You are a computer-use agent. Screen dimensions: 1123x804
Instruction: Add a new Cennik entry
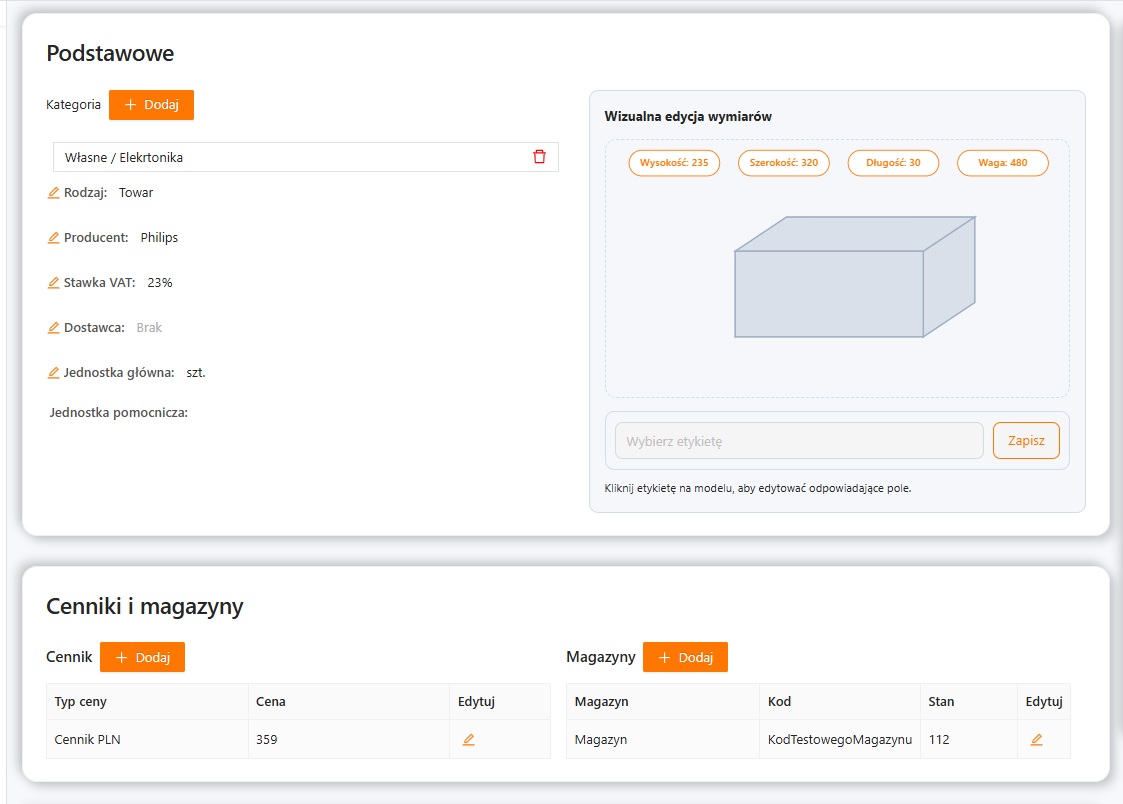point(142,657)
